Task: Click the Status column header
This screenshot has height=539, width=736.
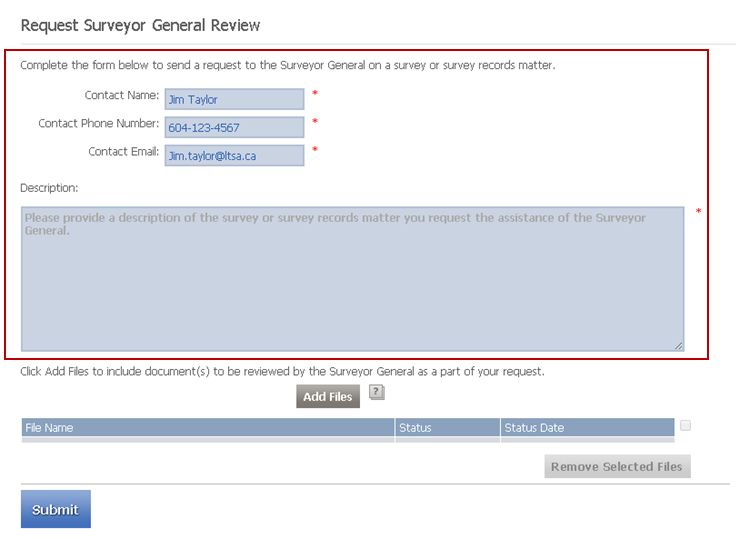Action: pyautogui.click(x=448, y=428)
